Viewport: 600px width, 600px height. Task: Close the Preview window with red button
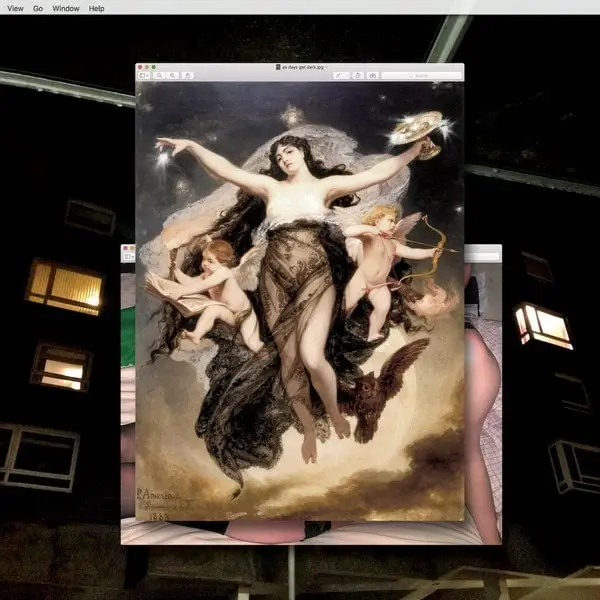141,66
